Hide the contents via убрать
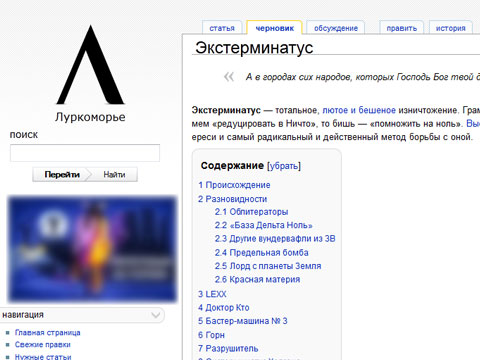 (284, 166)
